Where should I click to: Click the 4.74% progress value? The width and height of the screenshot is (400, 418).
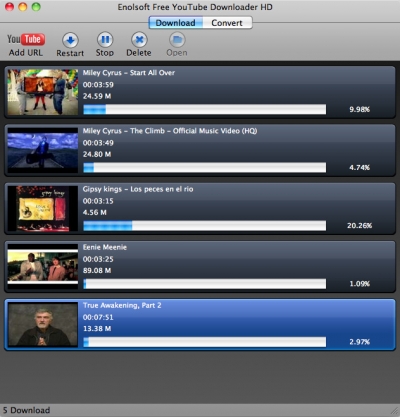tap(359, 167)
